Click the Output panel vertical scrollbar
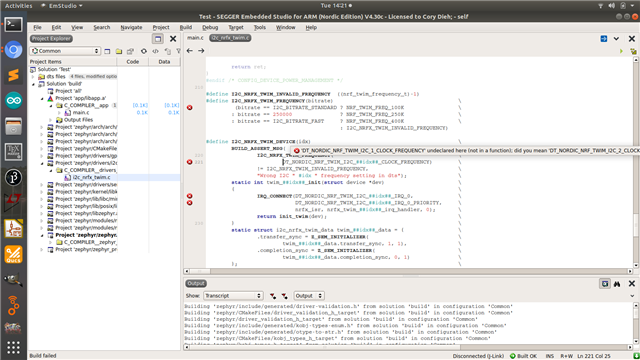640x360 pixels. click(x=636, y=323)
